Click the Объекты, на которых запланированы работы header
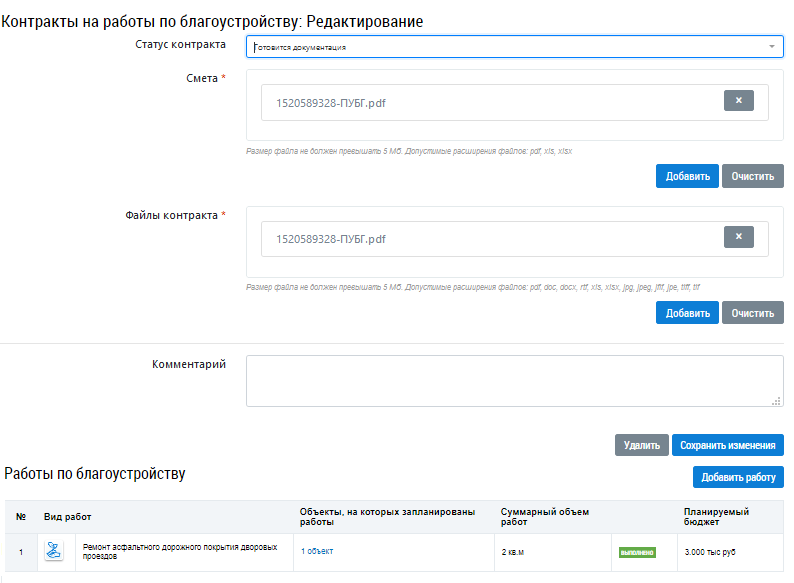This screenshot has height=583, width=794. (x=387, y=517)
